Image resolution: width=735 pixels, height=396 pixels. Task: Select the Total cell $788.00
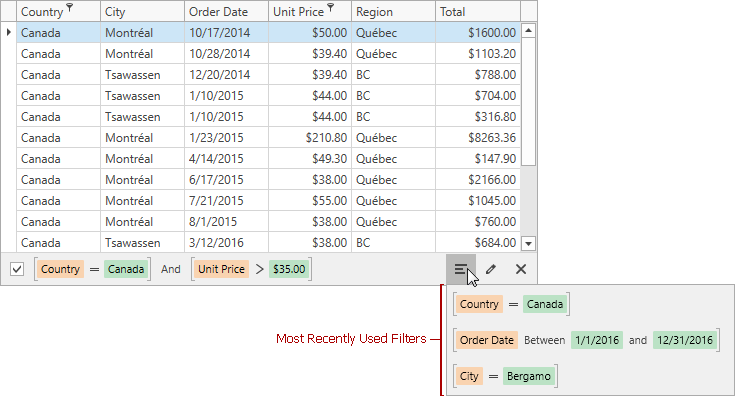click(x=478, y=75)
